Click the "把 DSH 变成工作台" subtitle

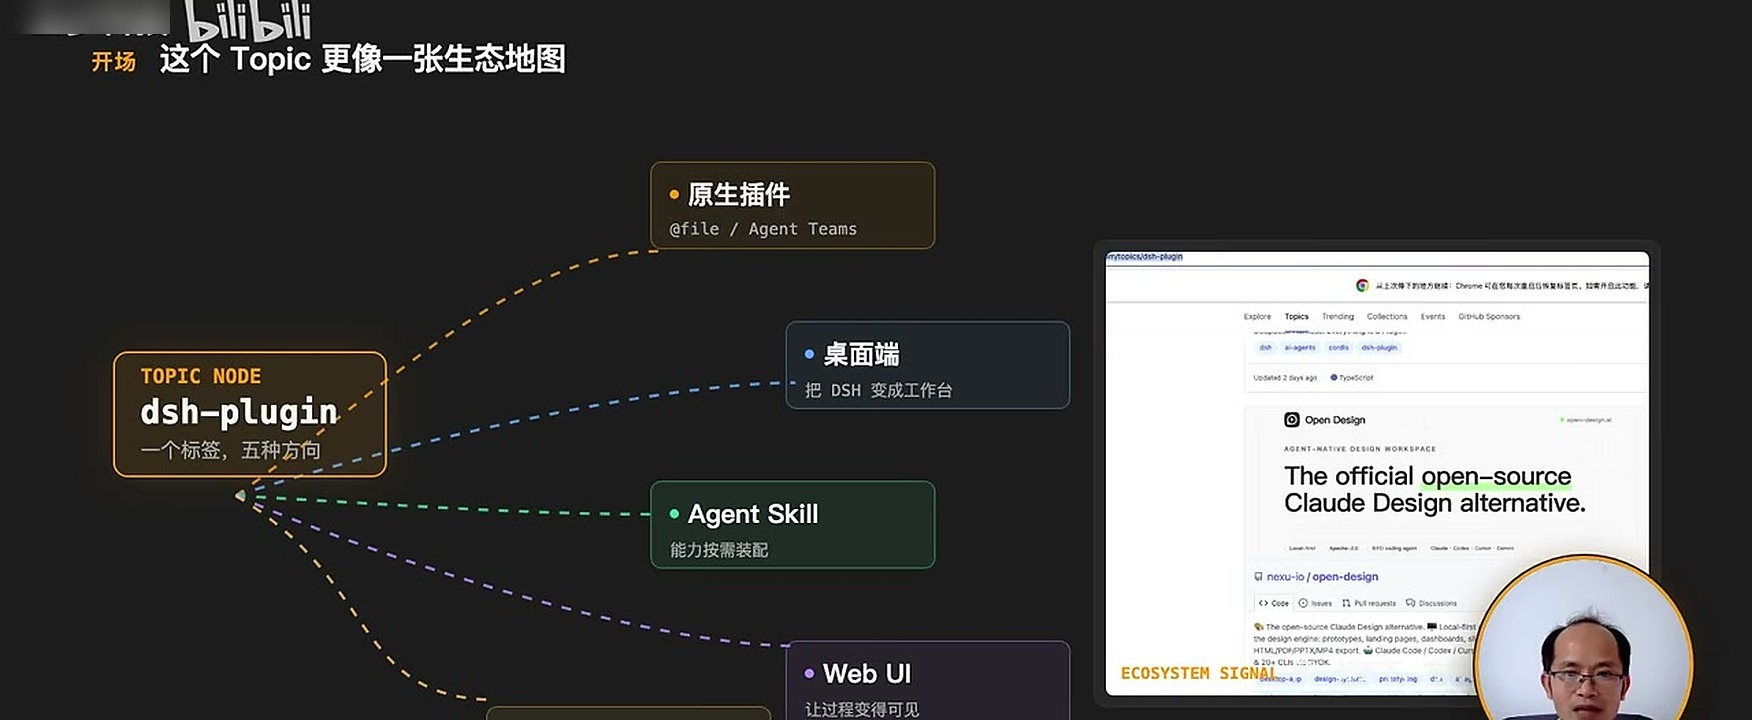pyautogui.click(x=879, y=390)
